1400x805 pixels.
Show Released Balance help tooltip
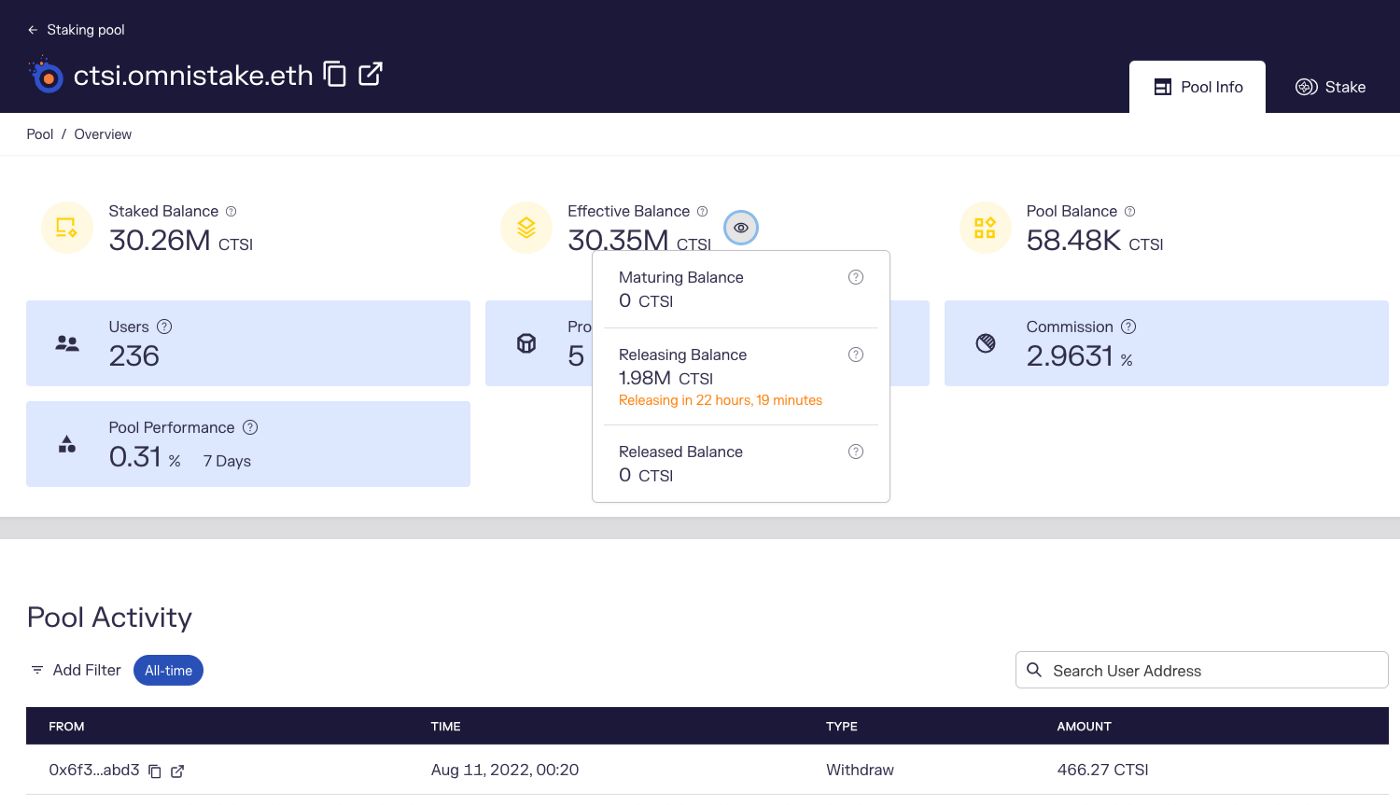tap(856, 452)
